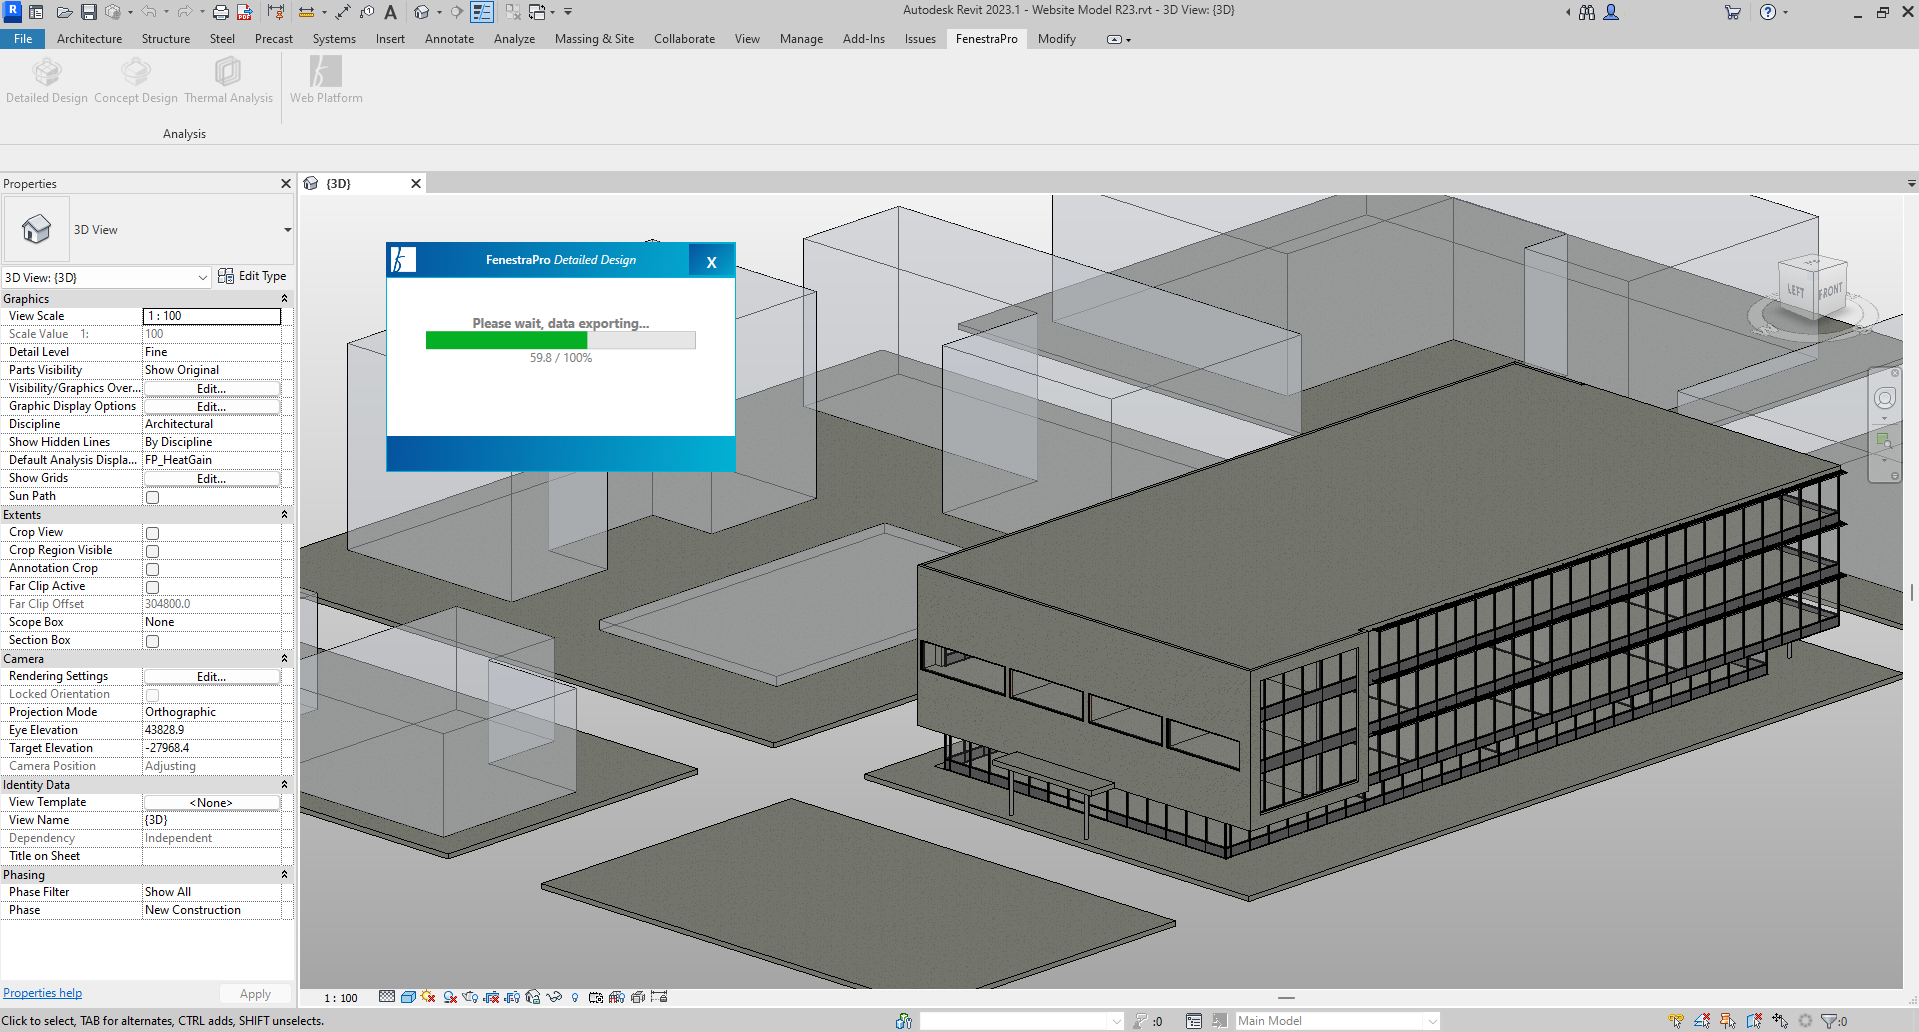Close the FenestraPro Detailed Design dialog

coord(711,262)
